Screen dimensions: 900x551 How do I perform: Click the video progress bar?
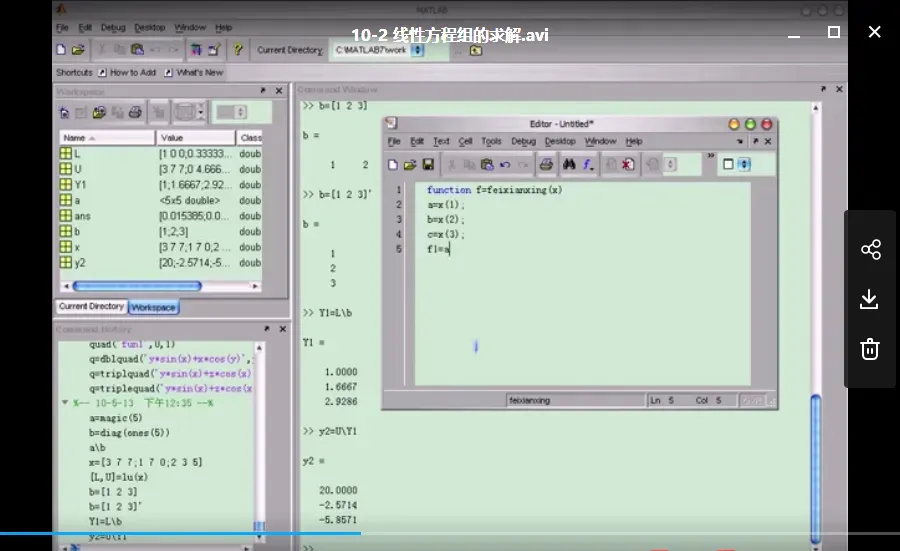[x=450, y=533]
